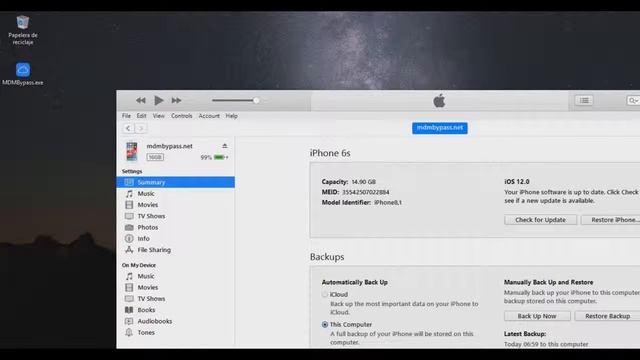This screenshot has width=640, height=360.
Task: Eject the mdmbypass.net device
Action: 224,146
